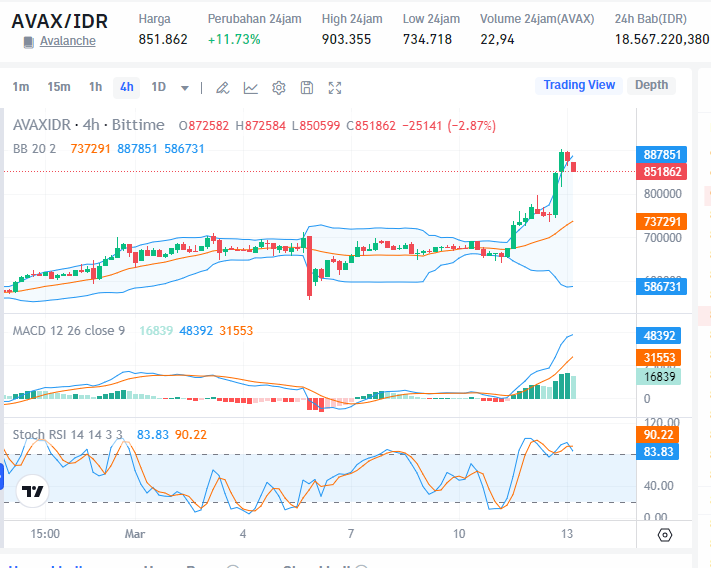Toggle fullscreen chart icon
This screenshot has height=568, width=711.
335,87
